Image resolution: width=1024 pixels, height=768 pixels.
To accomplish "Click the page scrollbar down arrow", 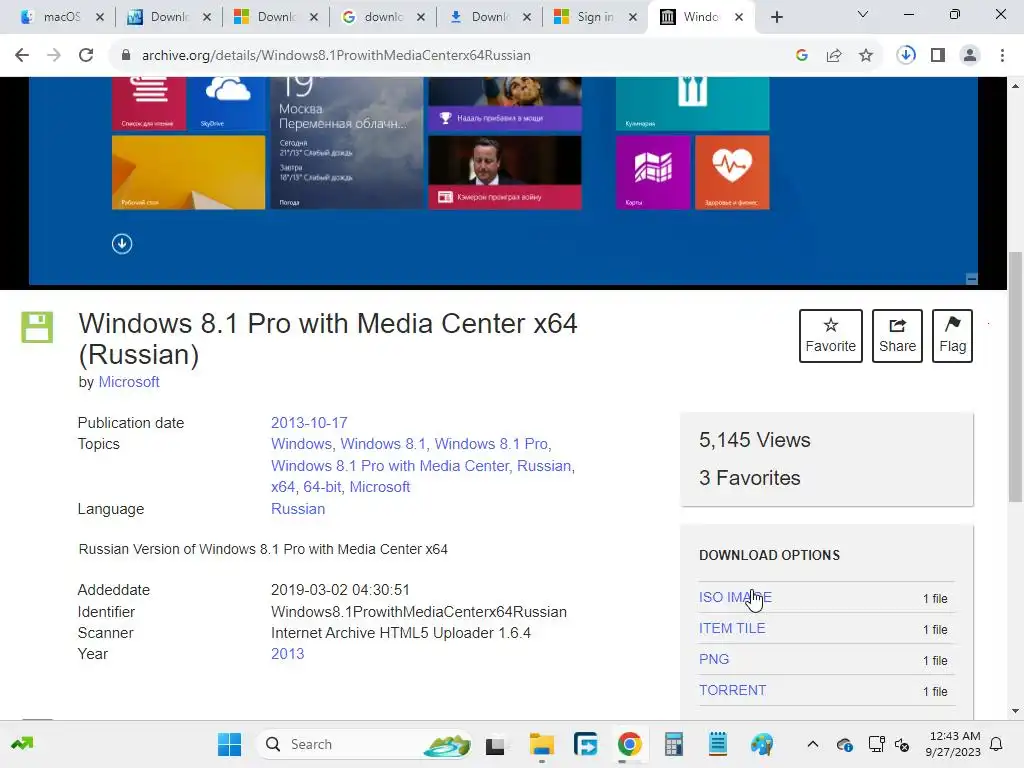I will 1015,711.
